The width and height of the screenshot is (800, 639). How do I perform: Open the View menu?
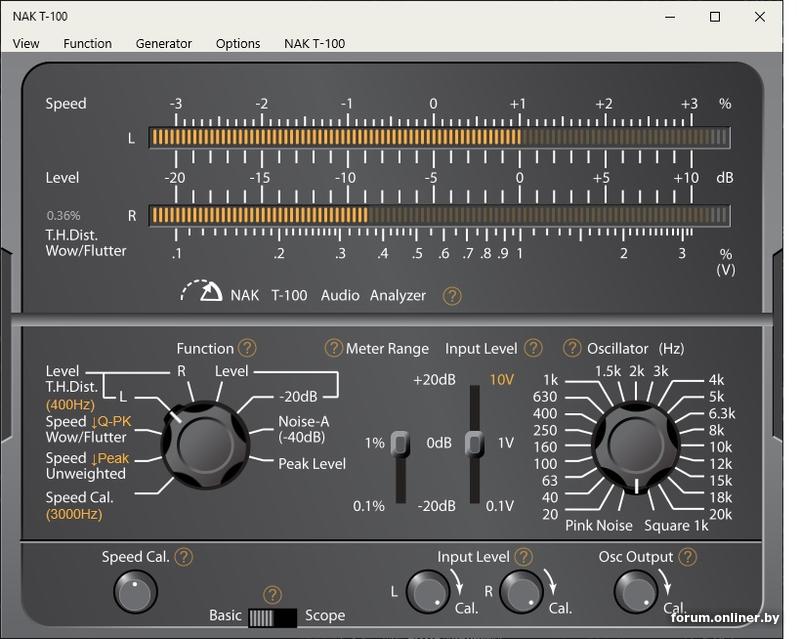(26, 43)
